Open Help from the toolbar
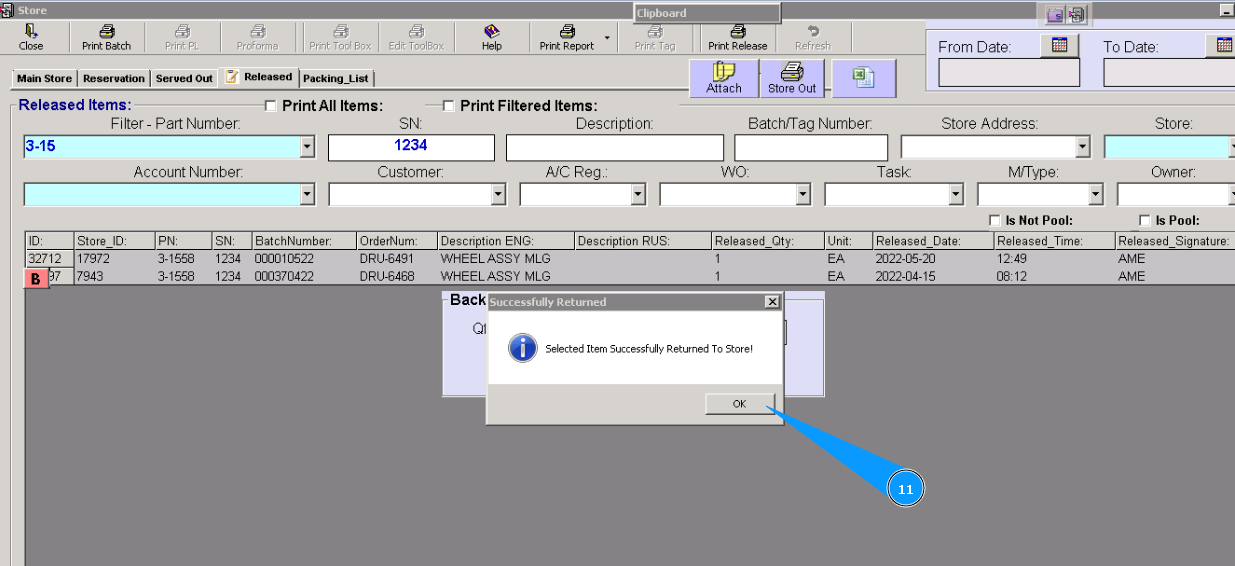This screenshot has width=1235, height=566. coord(492,38)
